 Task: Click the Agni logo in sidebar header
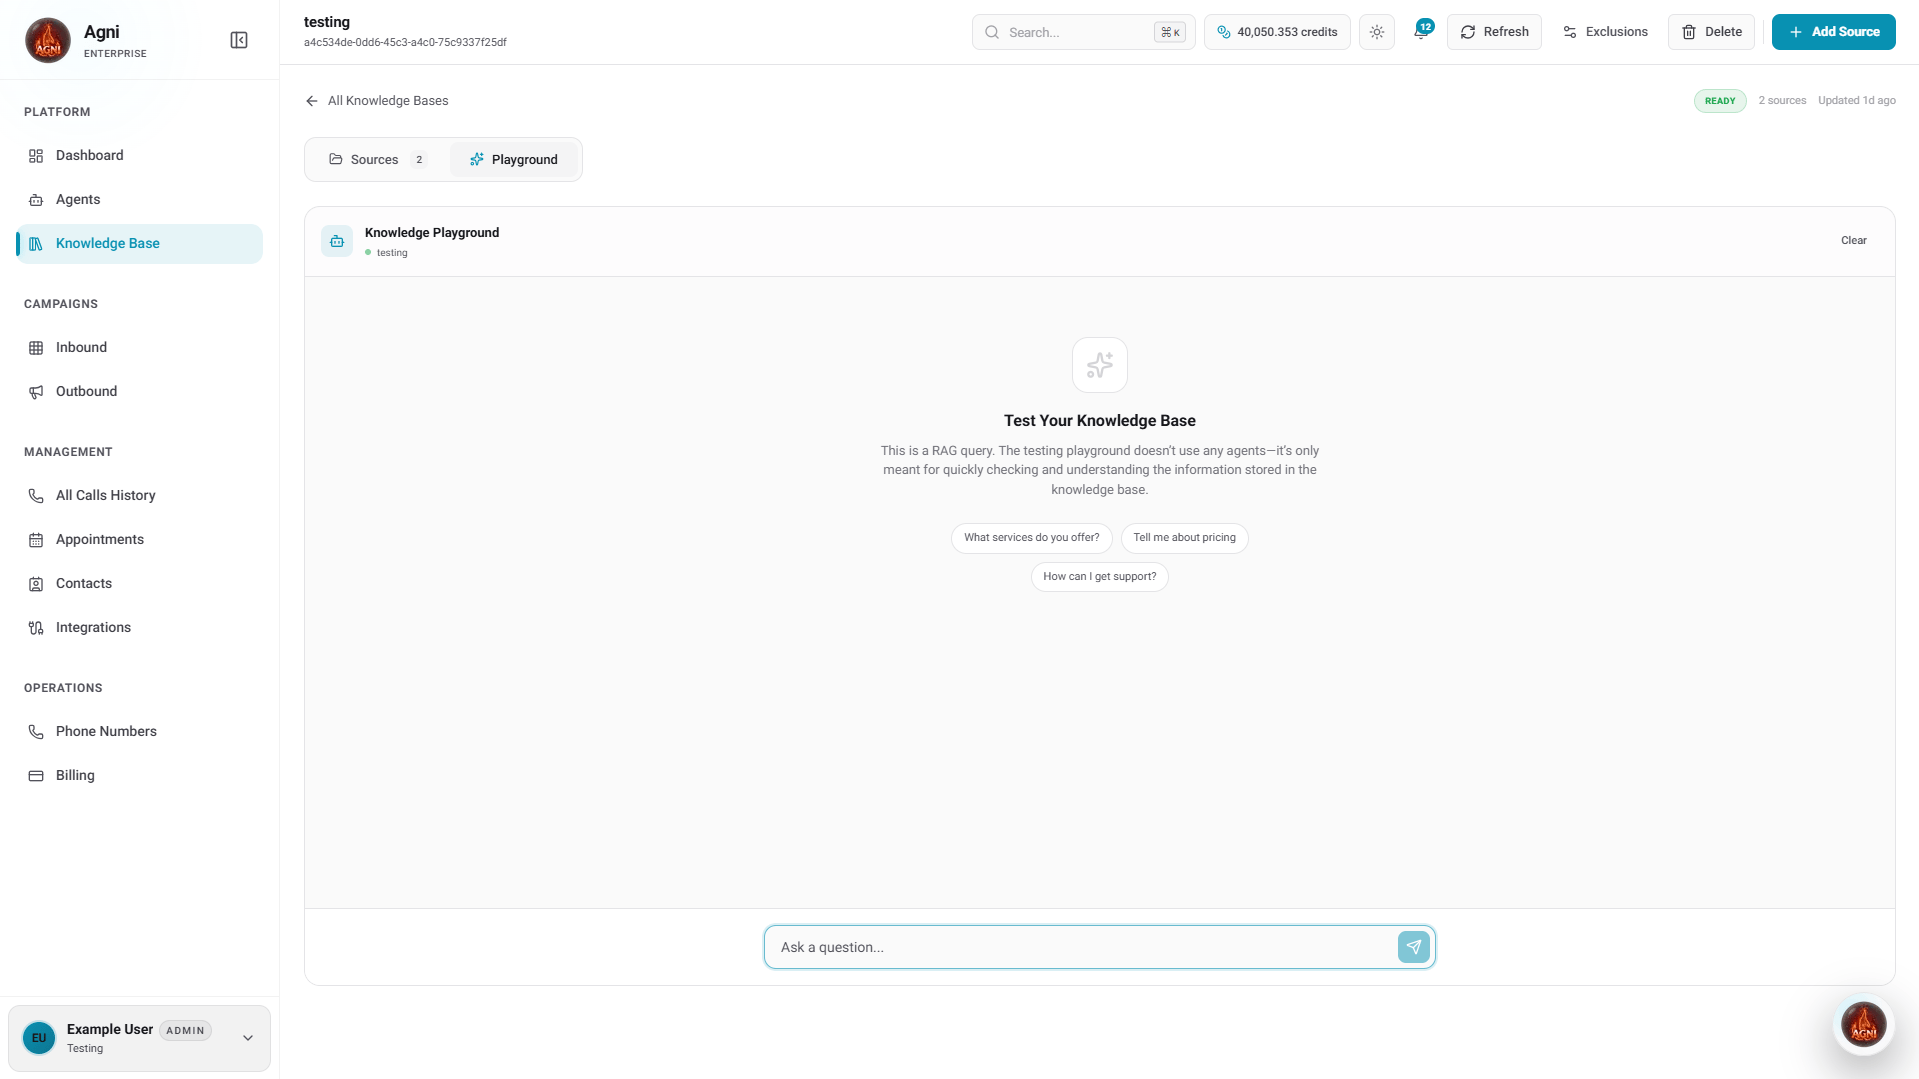(48, 40)
